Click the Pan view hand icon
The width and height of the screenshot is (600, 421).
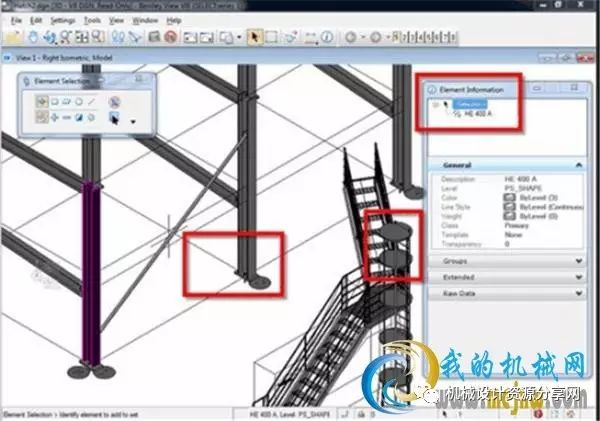tap(33, 38)
